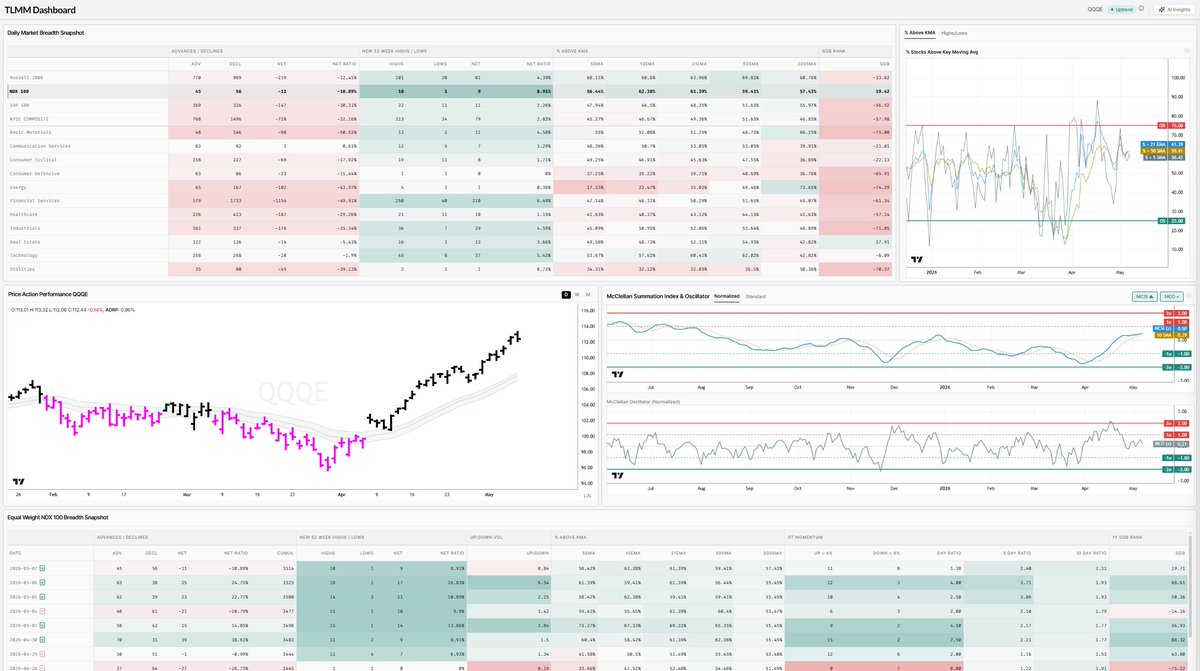Viewport: 1200px width, 671px height.
Task: Select the Real Estate sector row
Action: tap(449, 242)
